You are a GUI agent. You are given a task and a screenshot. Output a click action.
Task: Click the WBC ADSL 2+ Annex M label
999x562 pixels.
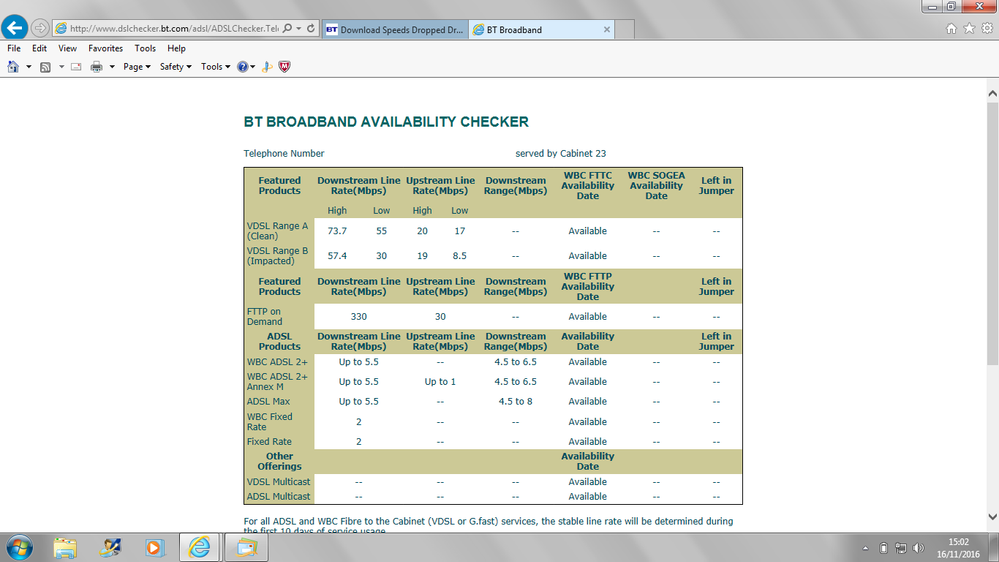(x=277, y=382)
